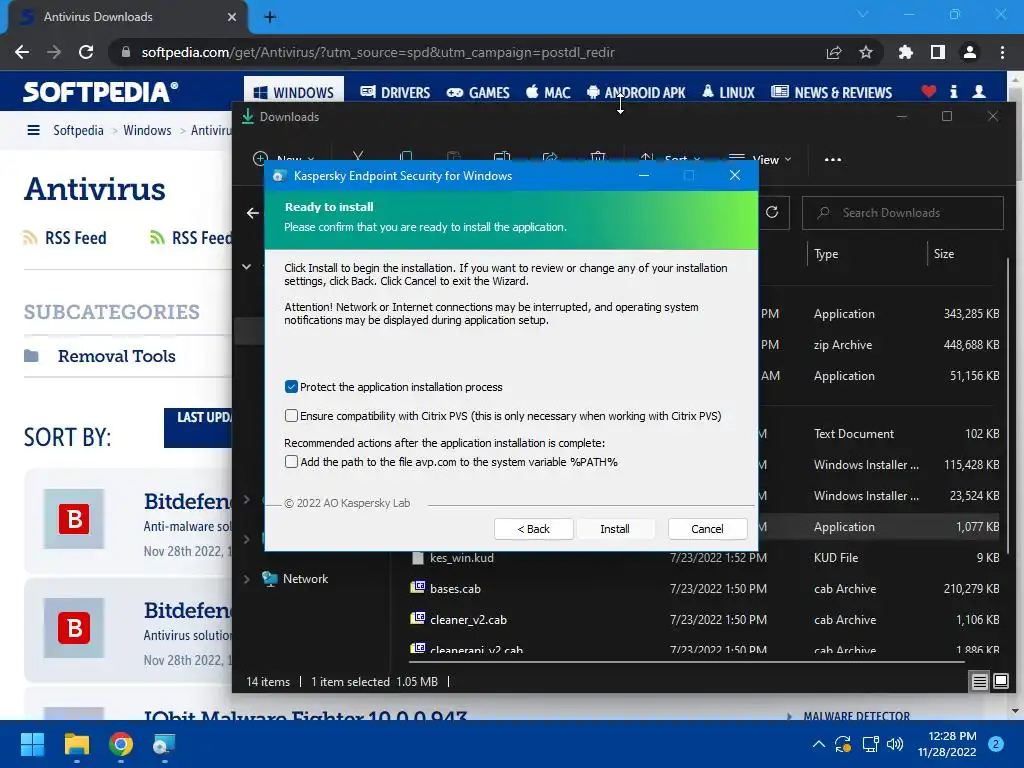This screenshot has width=1024, height=768.
Task: Open the Softpedia hamburger menu
Action: pyautogui.click(x=33, y=130)
